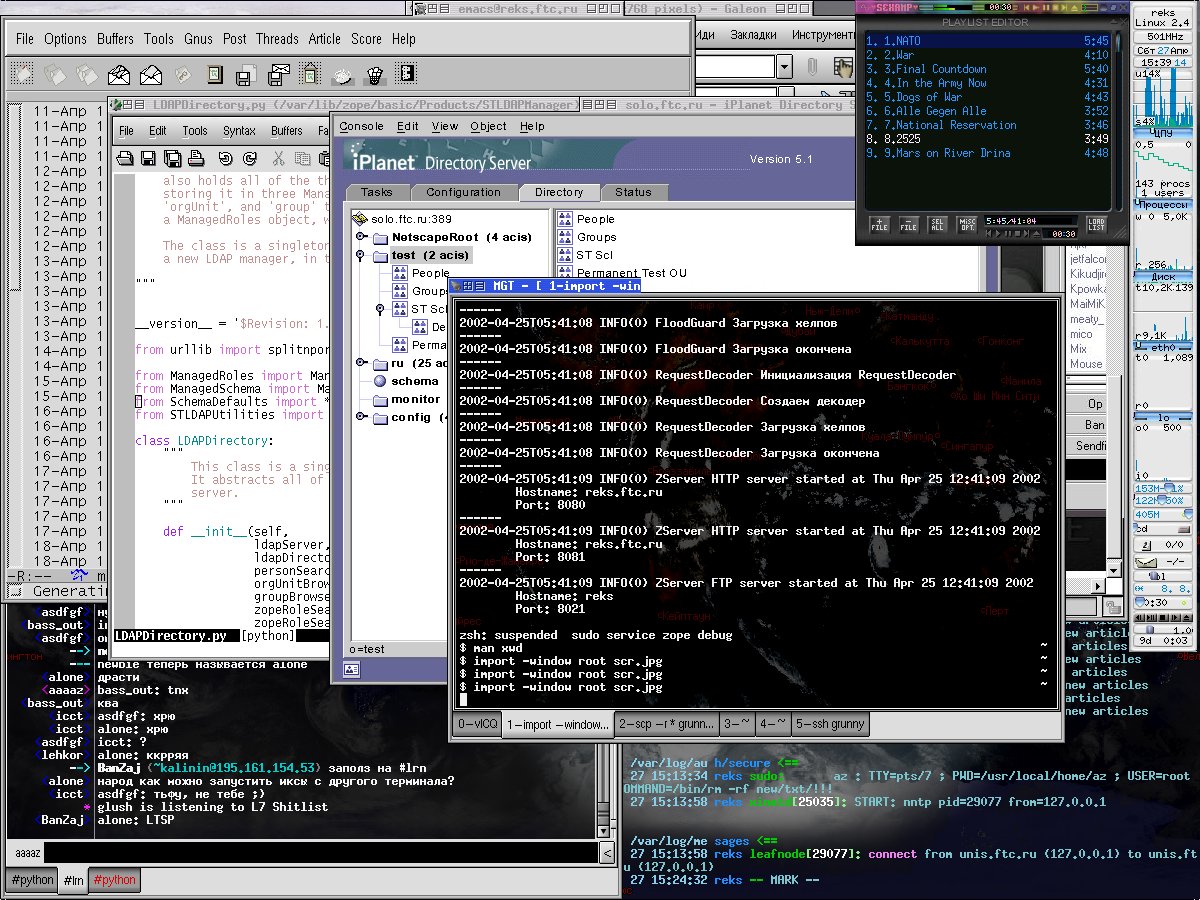Switch to the Configuration tab in iPlanet

463,192
